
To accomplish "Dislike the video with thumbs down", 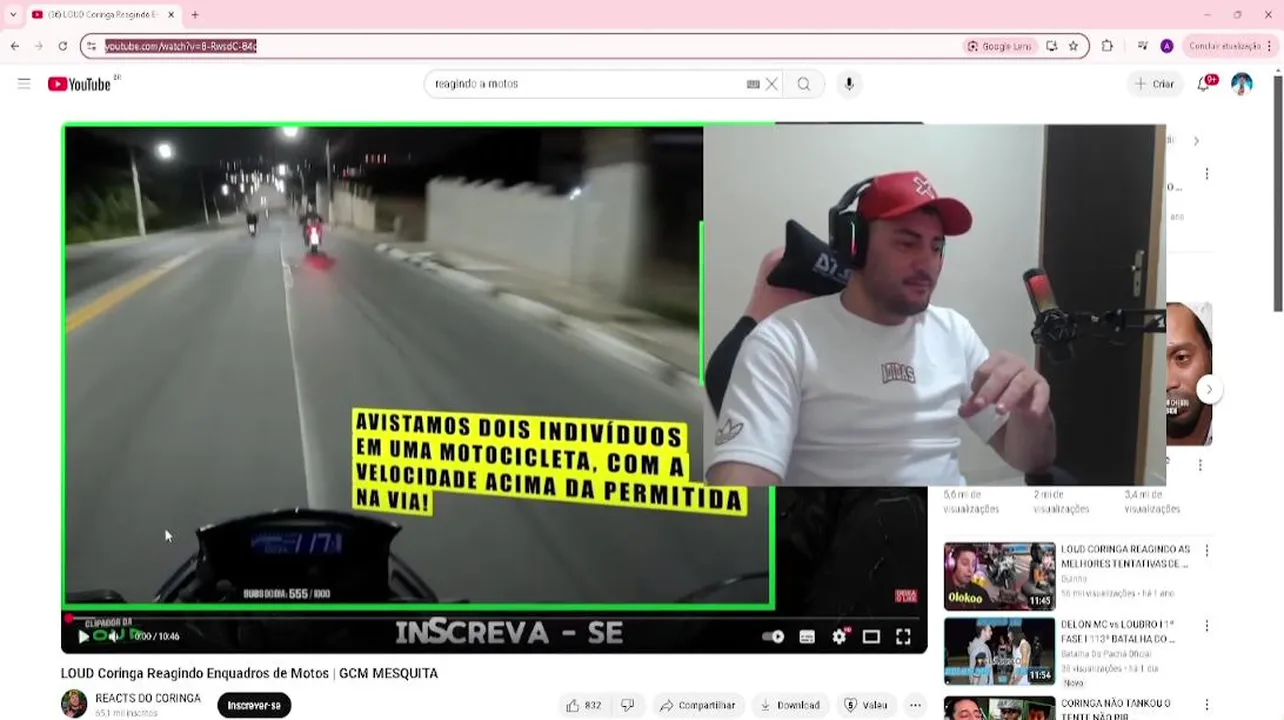I will coord(627,705).
